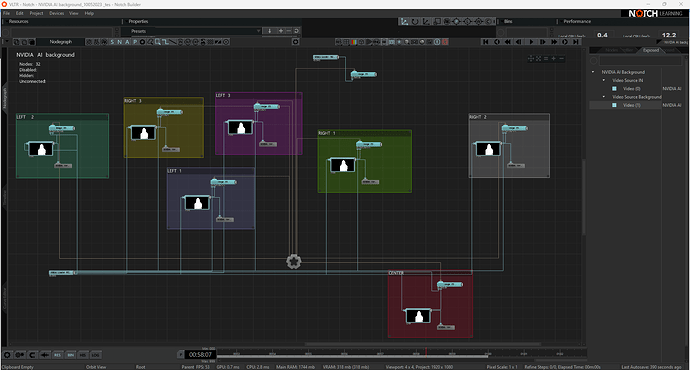
Task: Jump to end of timeline
Action: (576, 42)
